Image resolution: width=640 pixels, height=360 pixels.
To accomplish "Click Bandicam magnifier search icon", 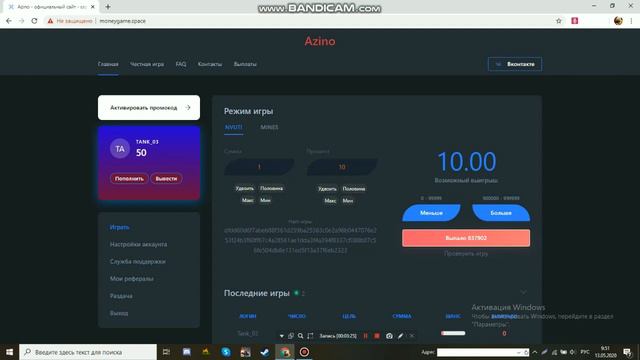I will coord(300,336).
